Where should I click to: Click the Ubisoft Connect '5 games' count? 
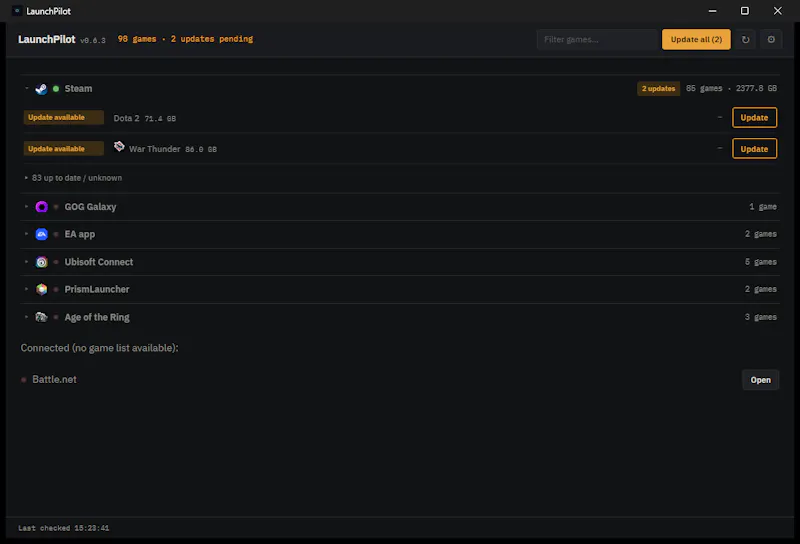pyautogui.click(x=761, y=262)
